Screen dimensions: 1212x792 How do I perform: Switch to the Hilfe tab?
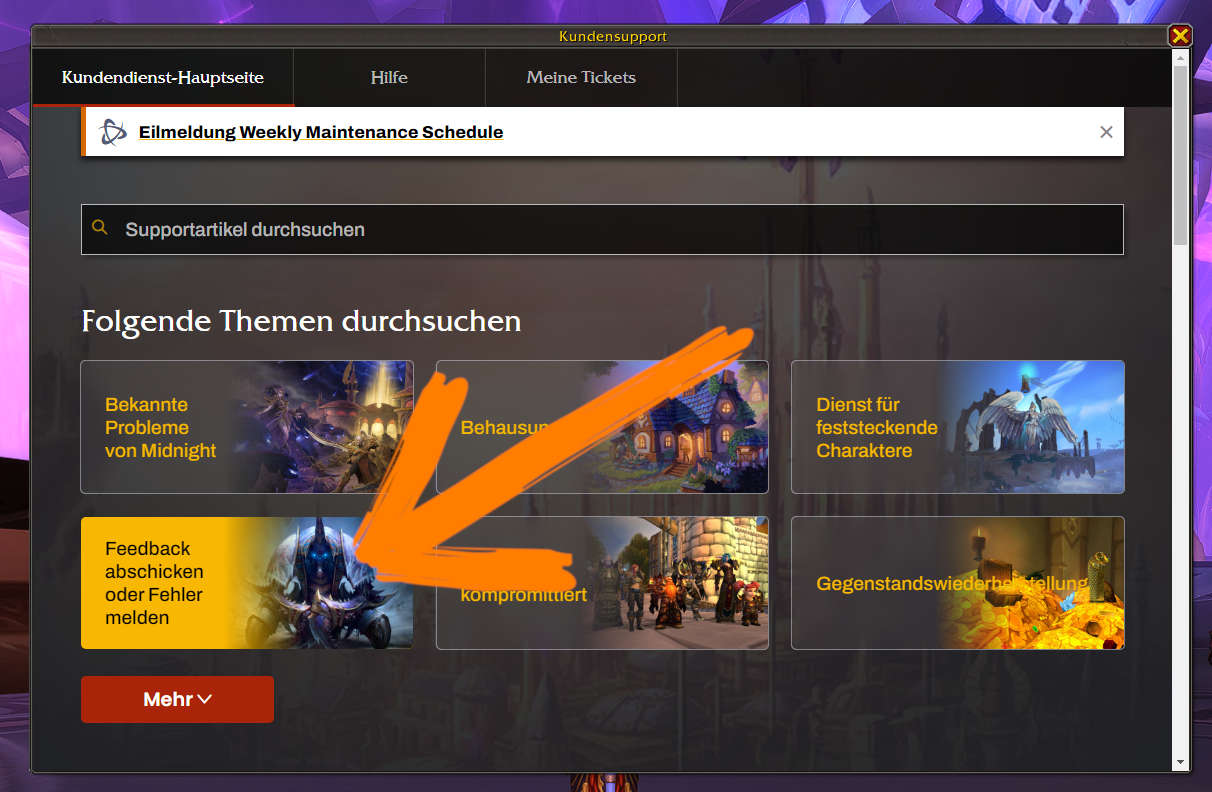pos(389,77)
